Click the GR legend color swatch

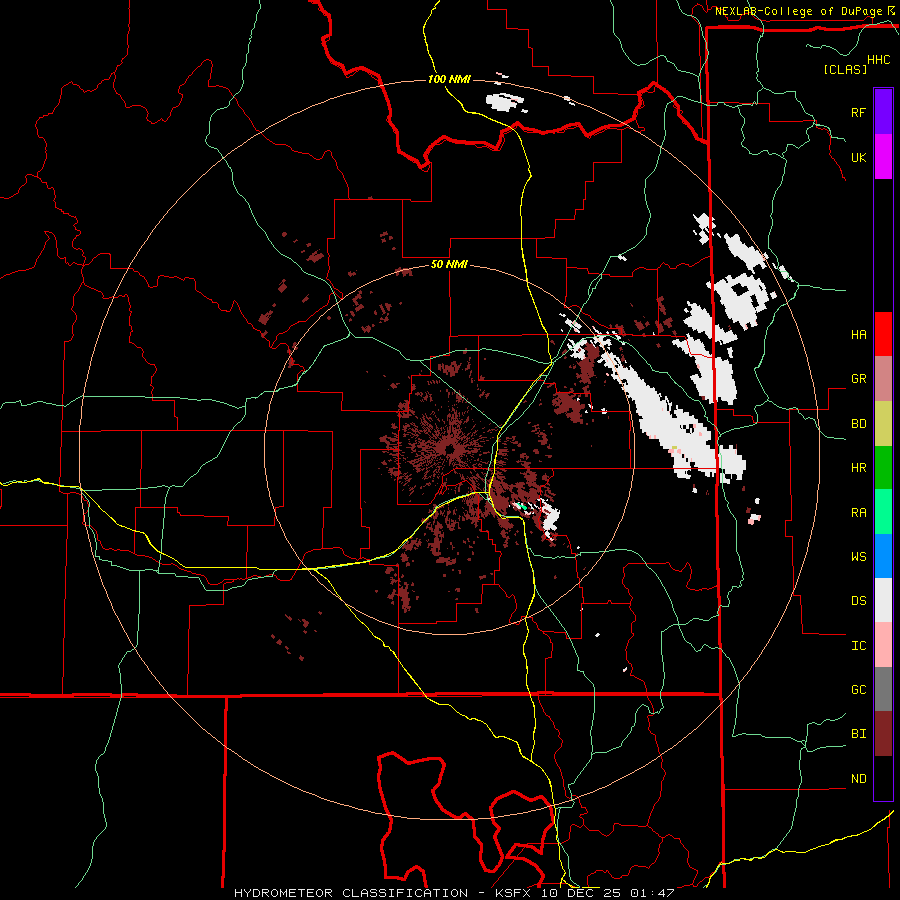pyautogui.click(x=883, y=379)
